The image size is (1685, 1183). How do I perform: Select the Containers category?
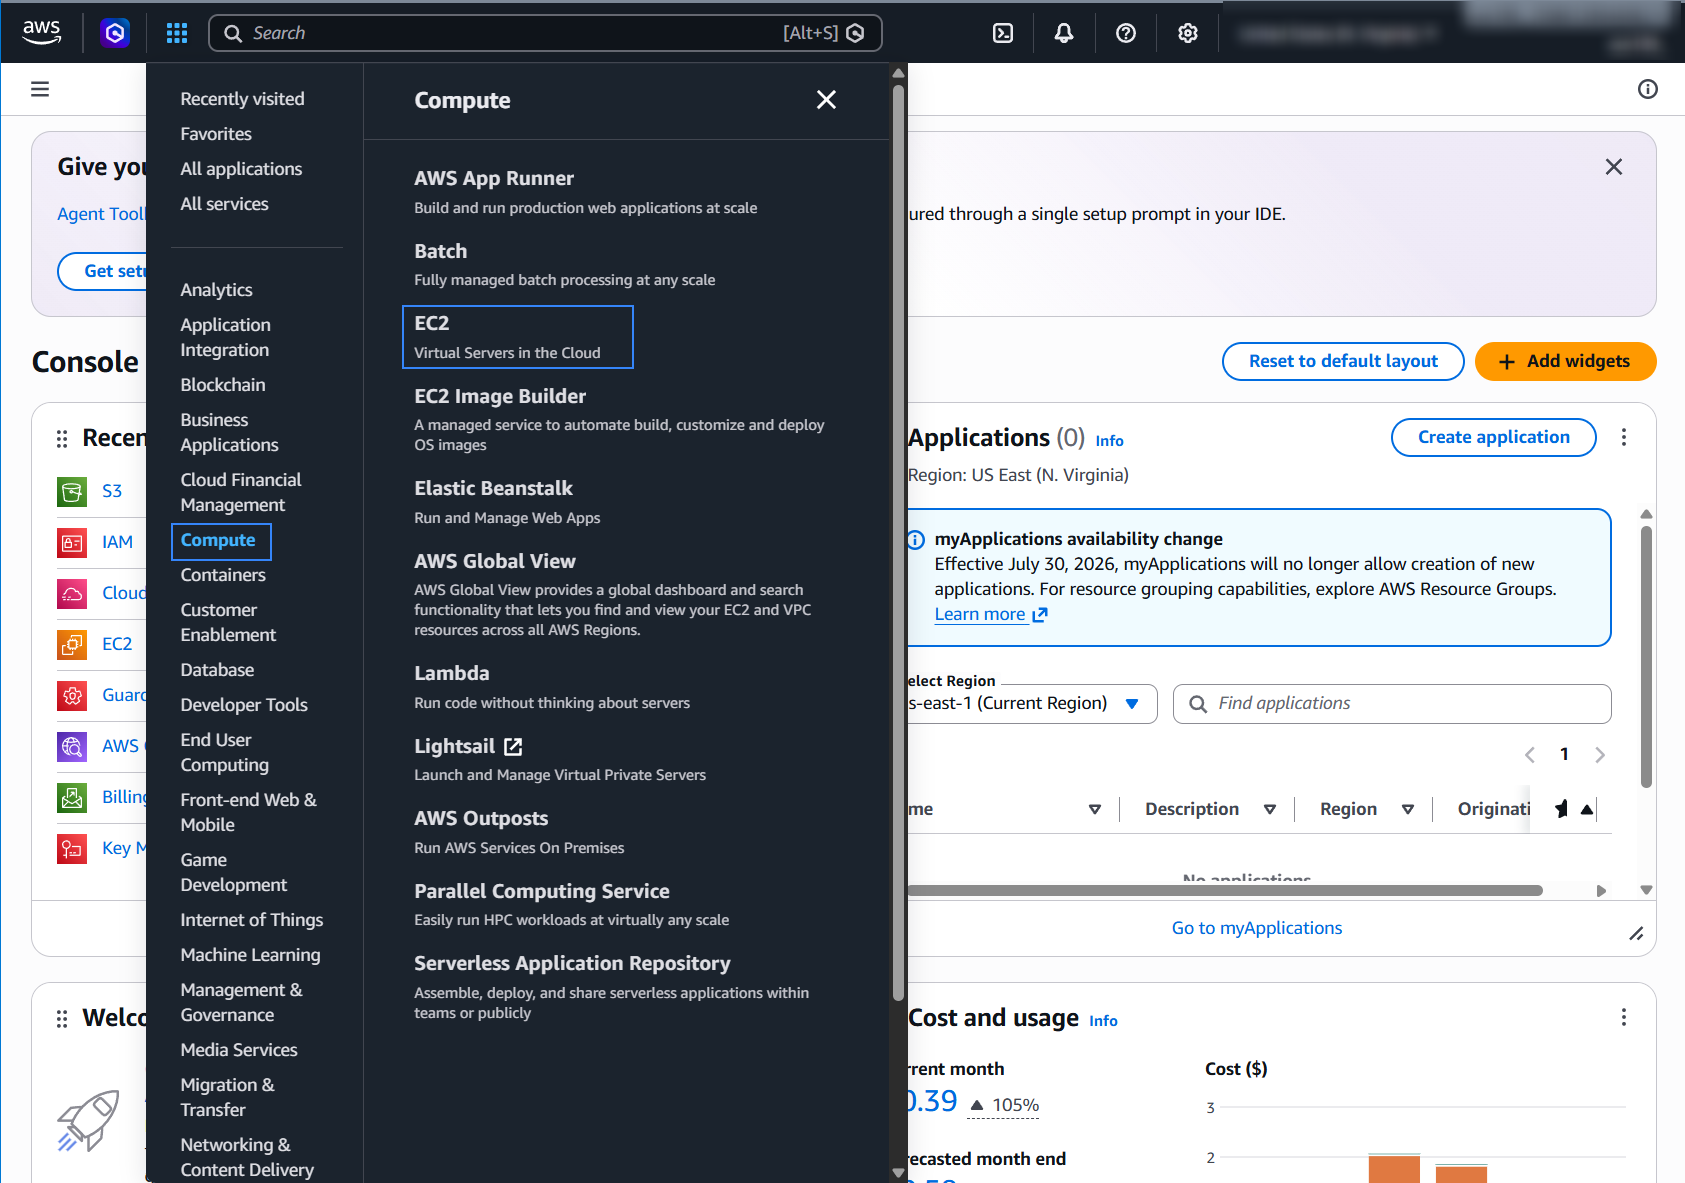[x=223, y=575]
